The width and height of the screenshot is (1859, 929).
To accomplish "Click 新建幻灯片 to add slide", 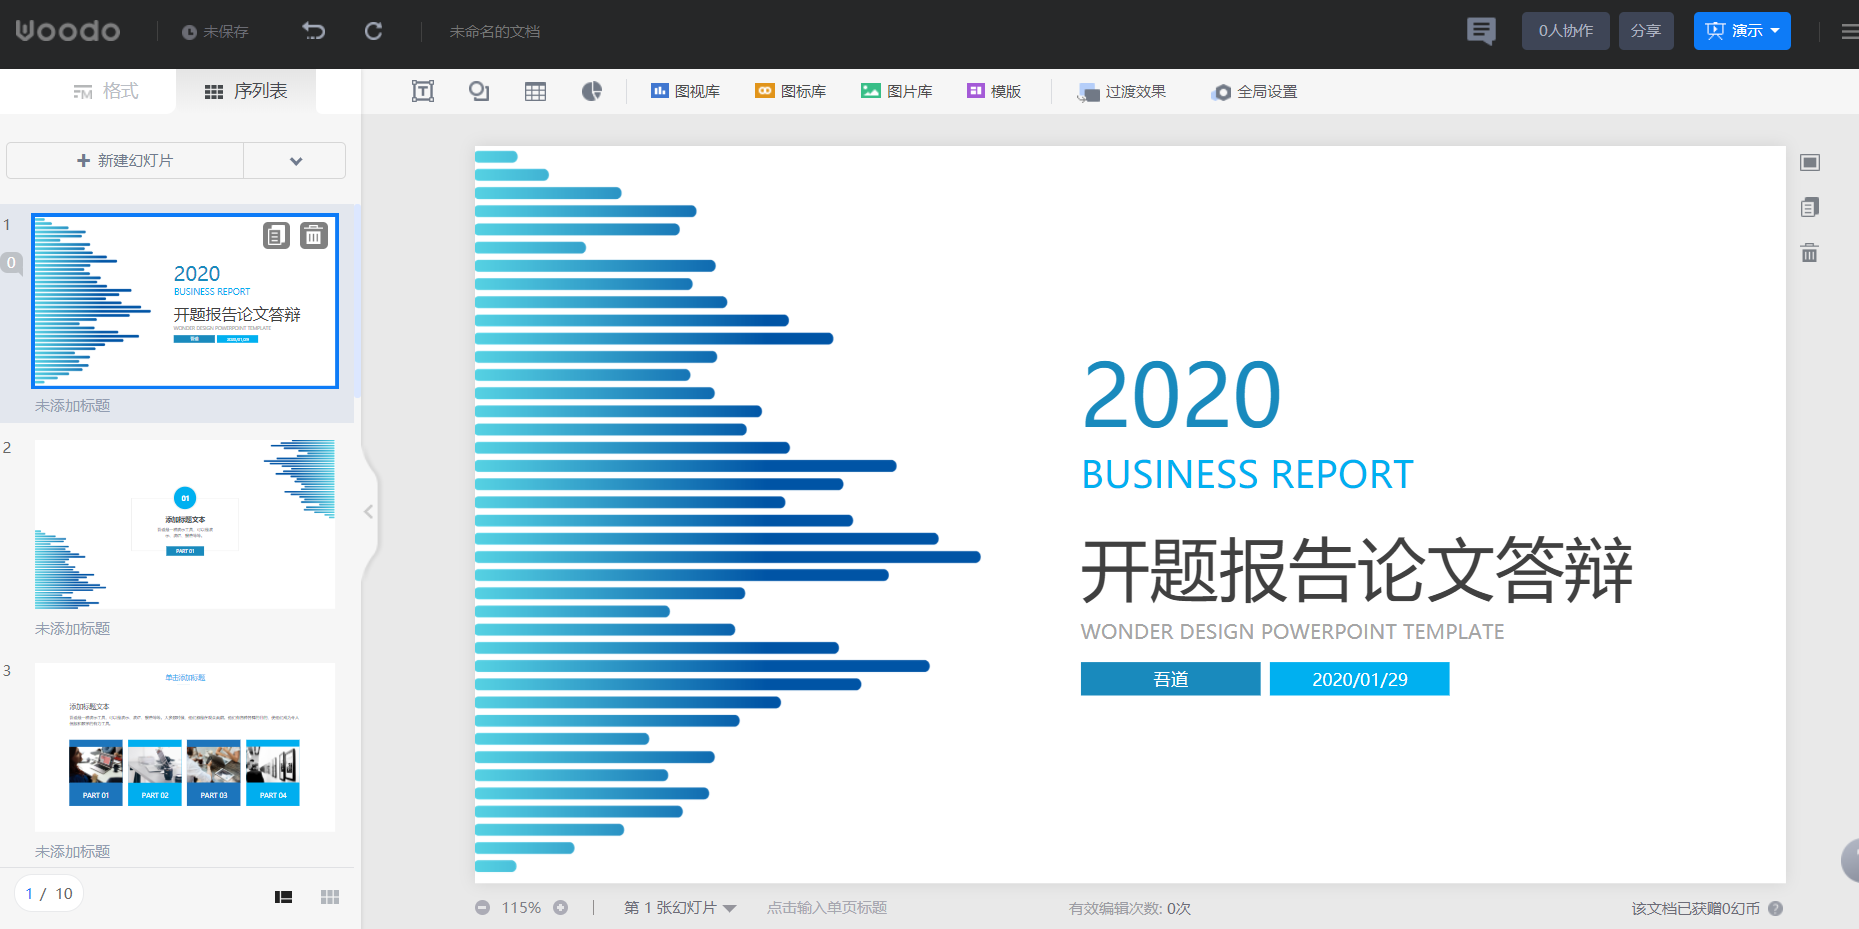I will pos(125,161).
